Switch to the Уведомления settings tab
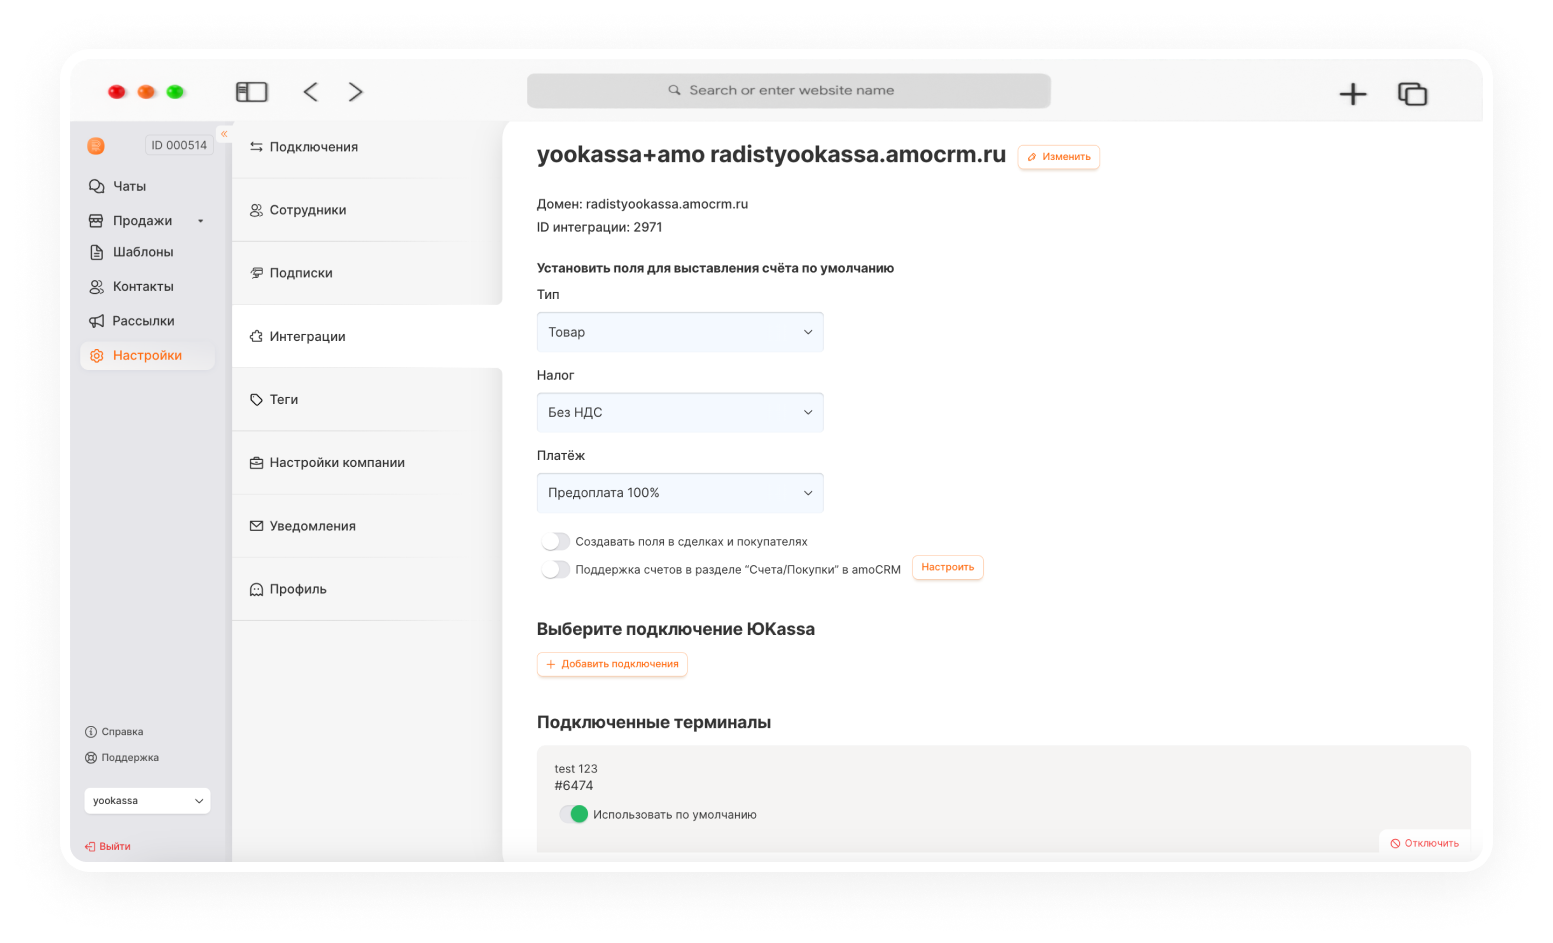This screenshot has width=1553, height=943. tap(312, 526)
